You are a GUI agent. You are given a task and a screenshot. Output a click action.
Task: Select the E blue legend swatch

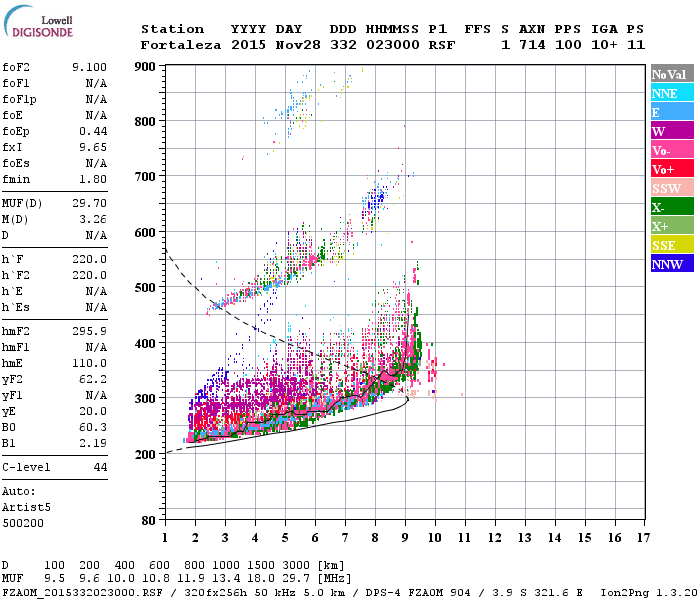coord(672,112)
